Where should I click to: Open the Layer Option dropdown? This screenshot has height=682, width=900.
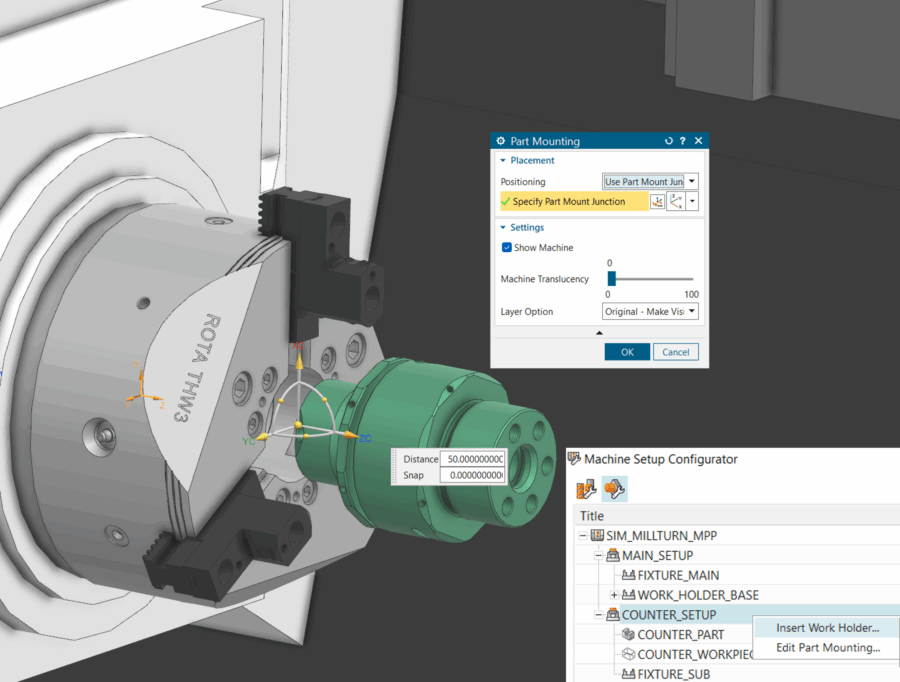[x=692, y=312]
